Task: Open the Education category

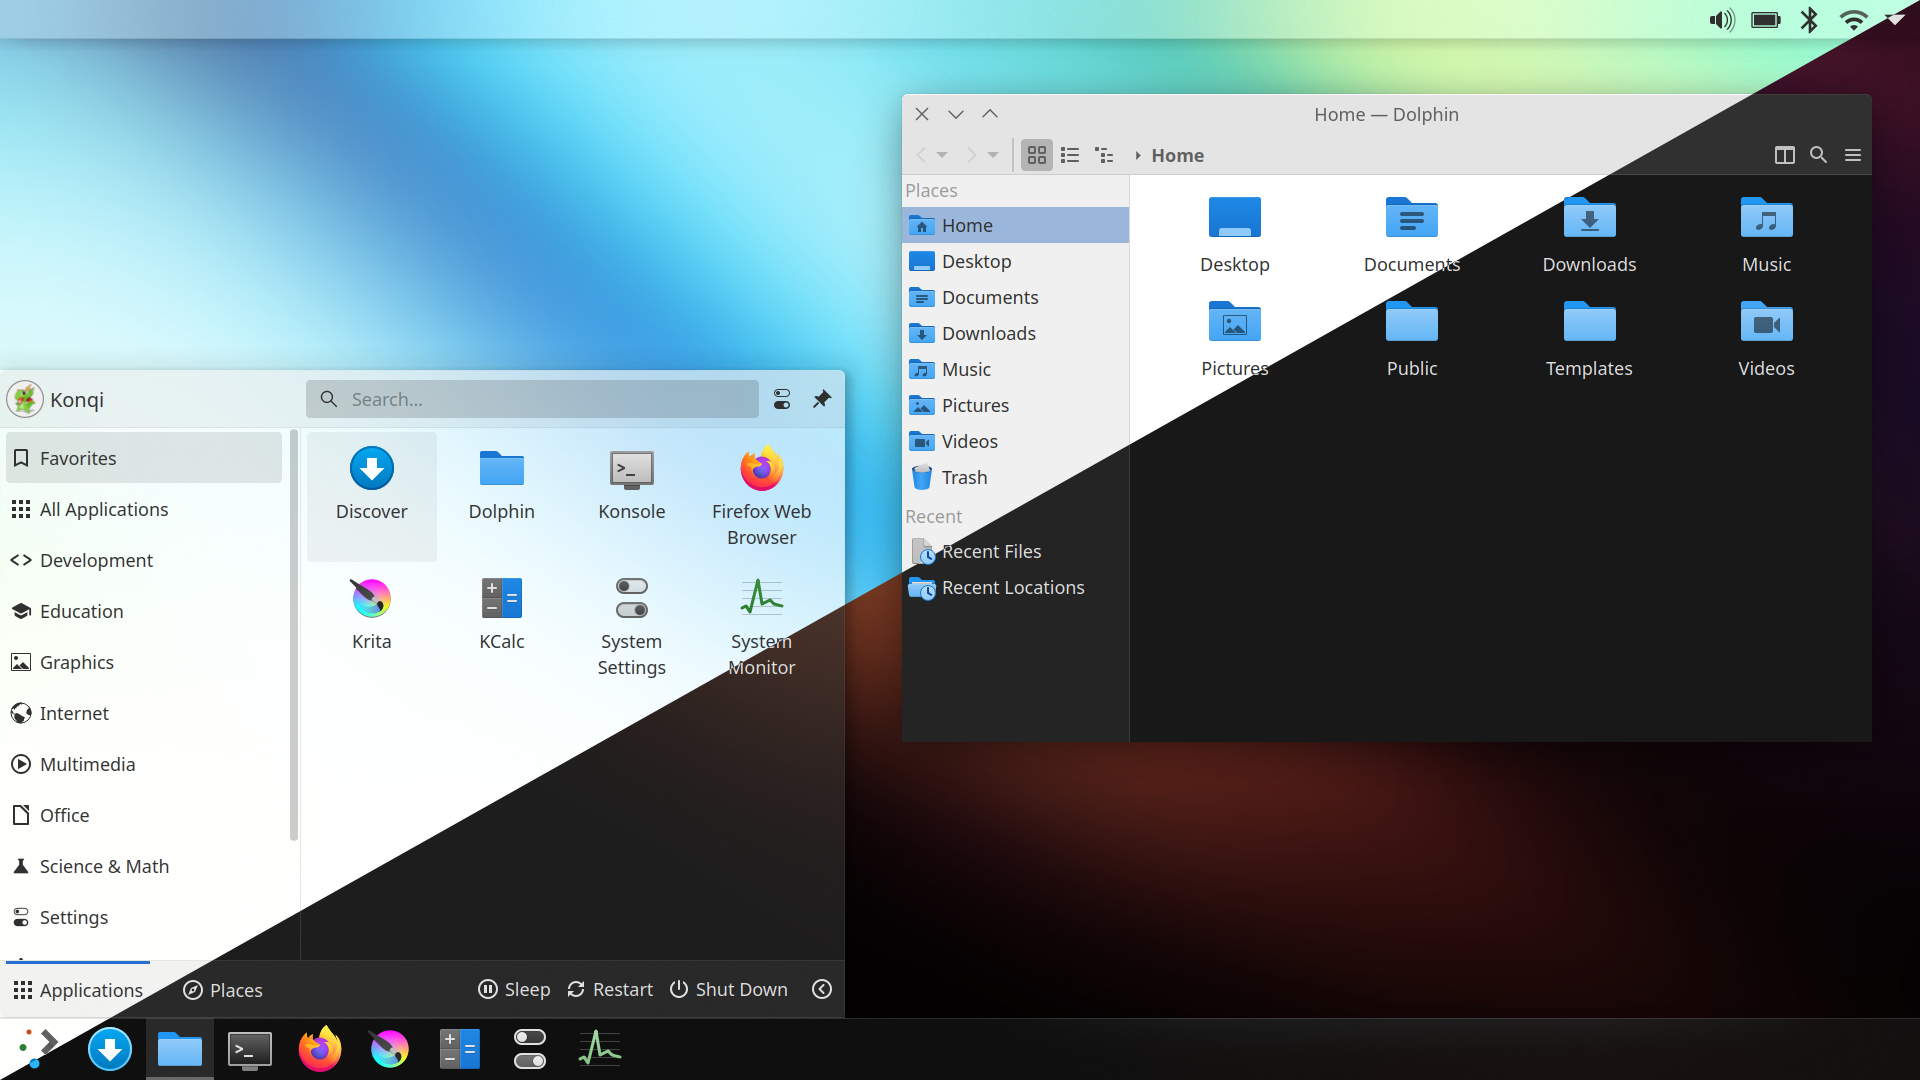Action: pos(144,611)
